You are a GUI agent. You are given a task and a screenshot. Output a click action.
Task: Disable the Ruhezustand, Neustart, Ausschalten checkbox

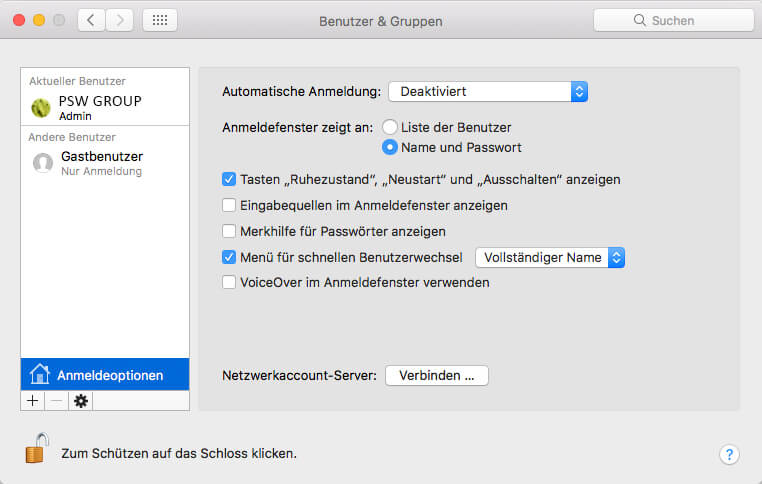pyautogui.click(x=229, y=180)
